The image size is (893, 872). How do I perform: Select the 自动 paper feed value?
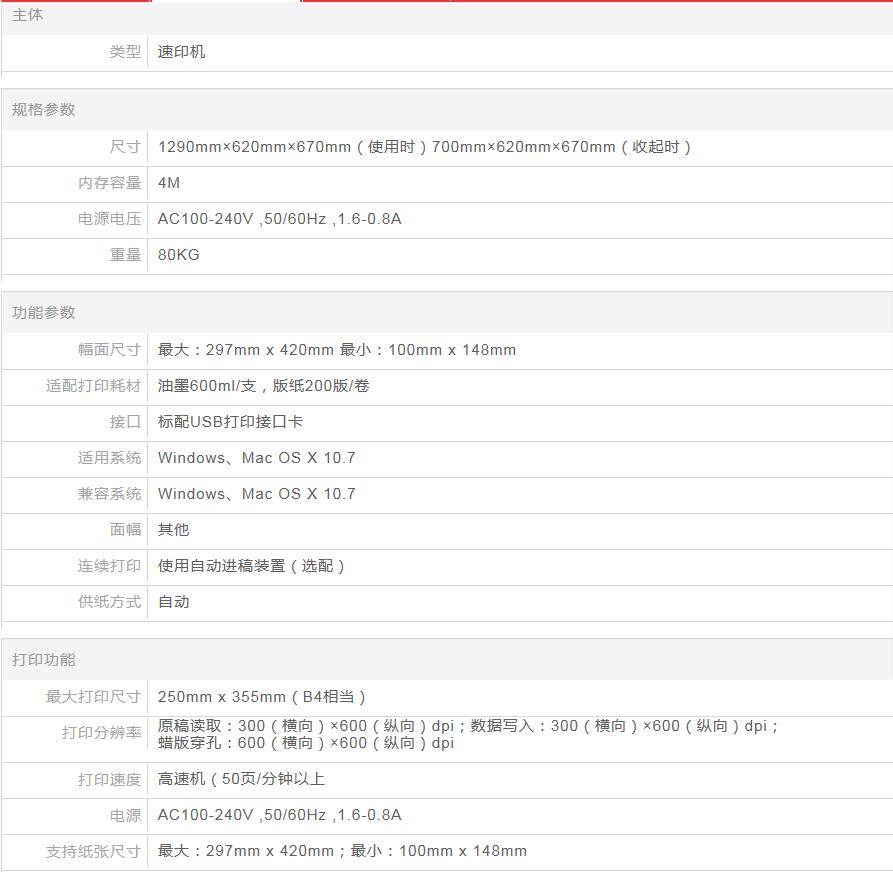(x=174, y=602)
